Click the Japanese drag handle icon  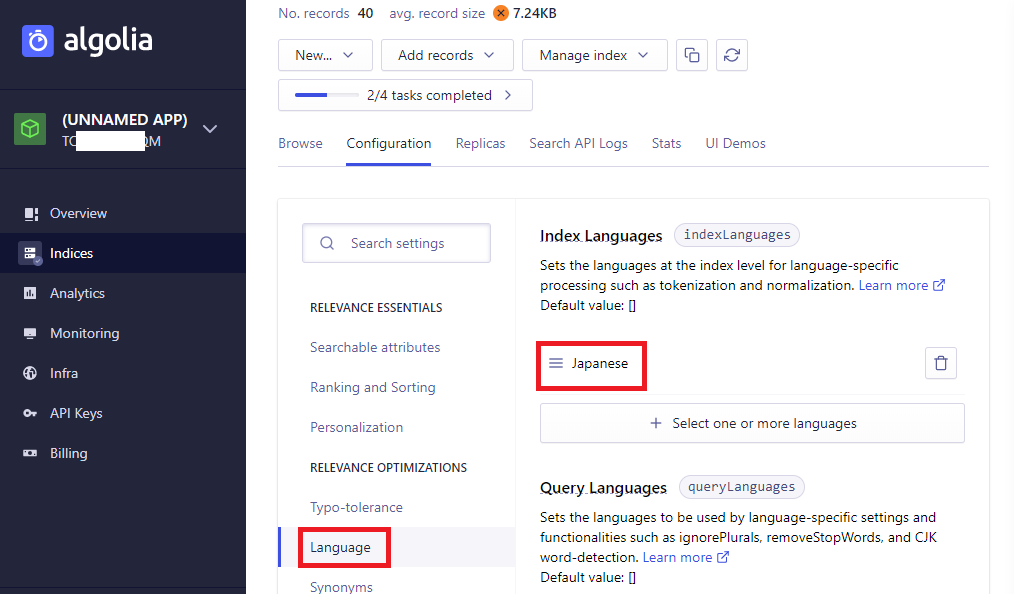pos(556,363)
